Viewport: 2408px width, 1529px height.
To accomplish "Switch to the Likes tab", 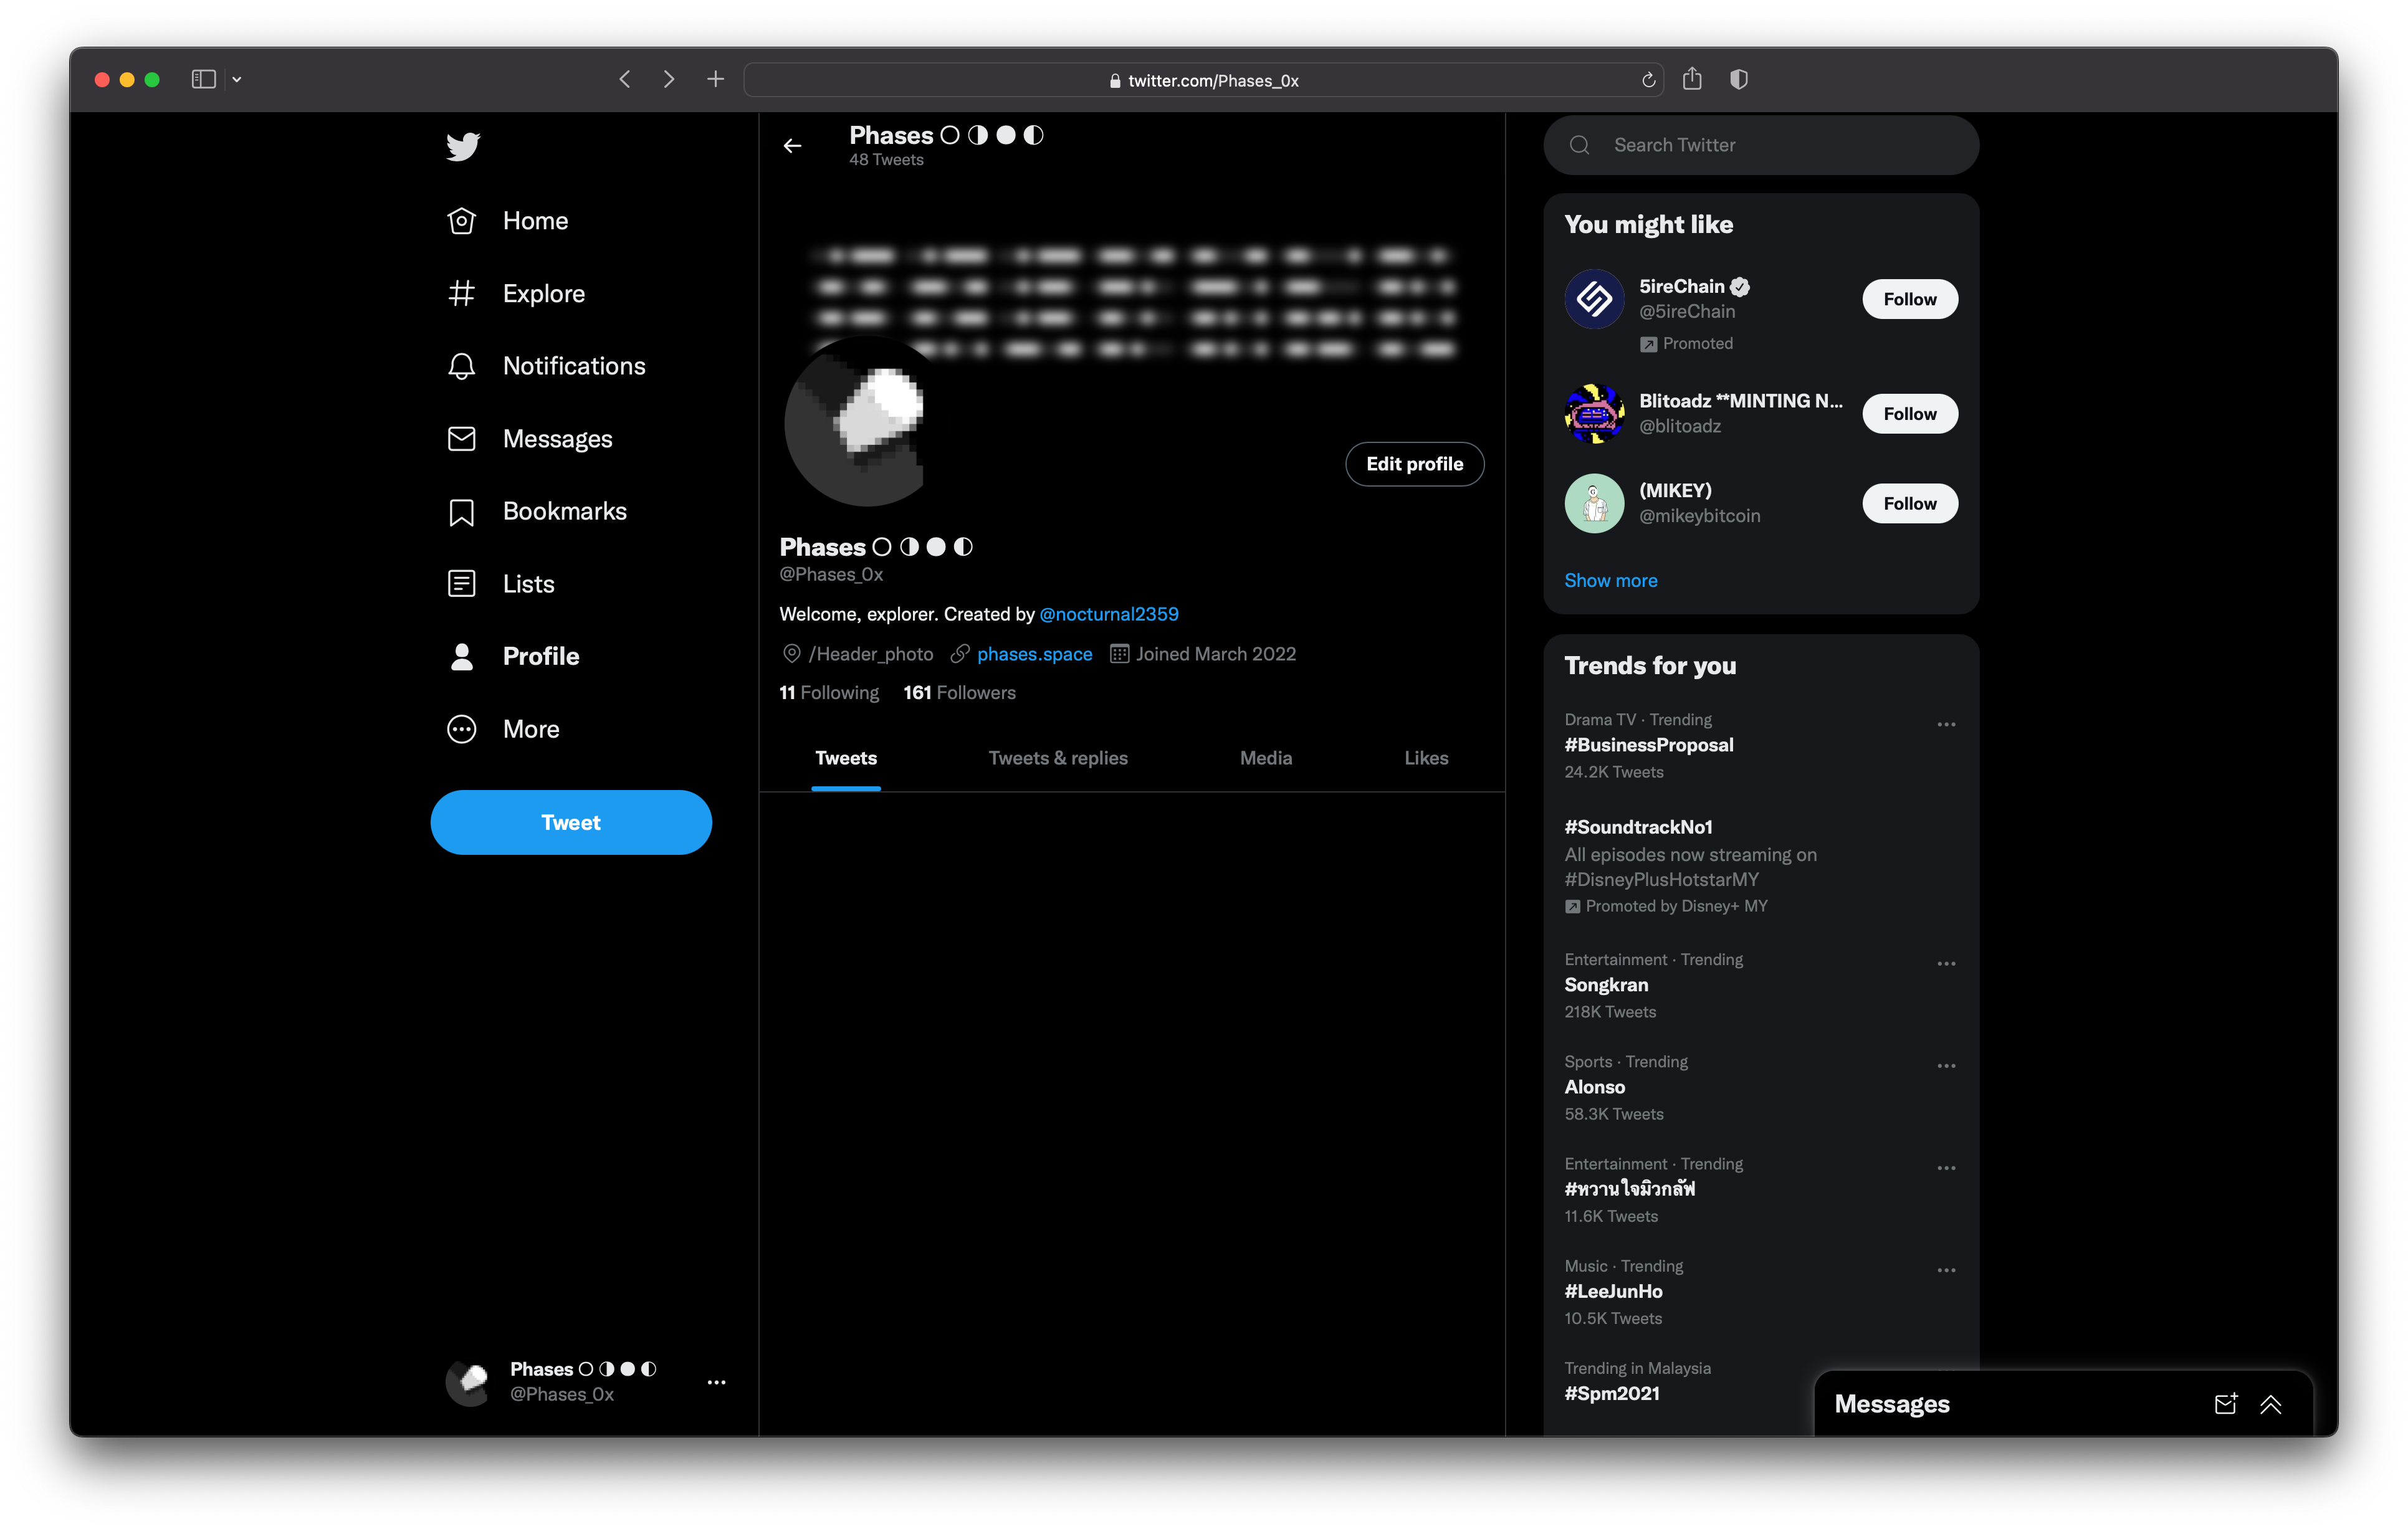I will 1425,758.
